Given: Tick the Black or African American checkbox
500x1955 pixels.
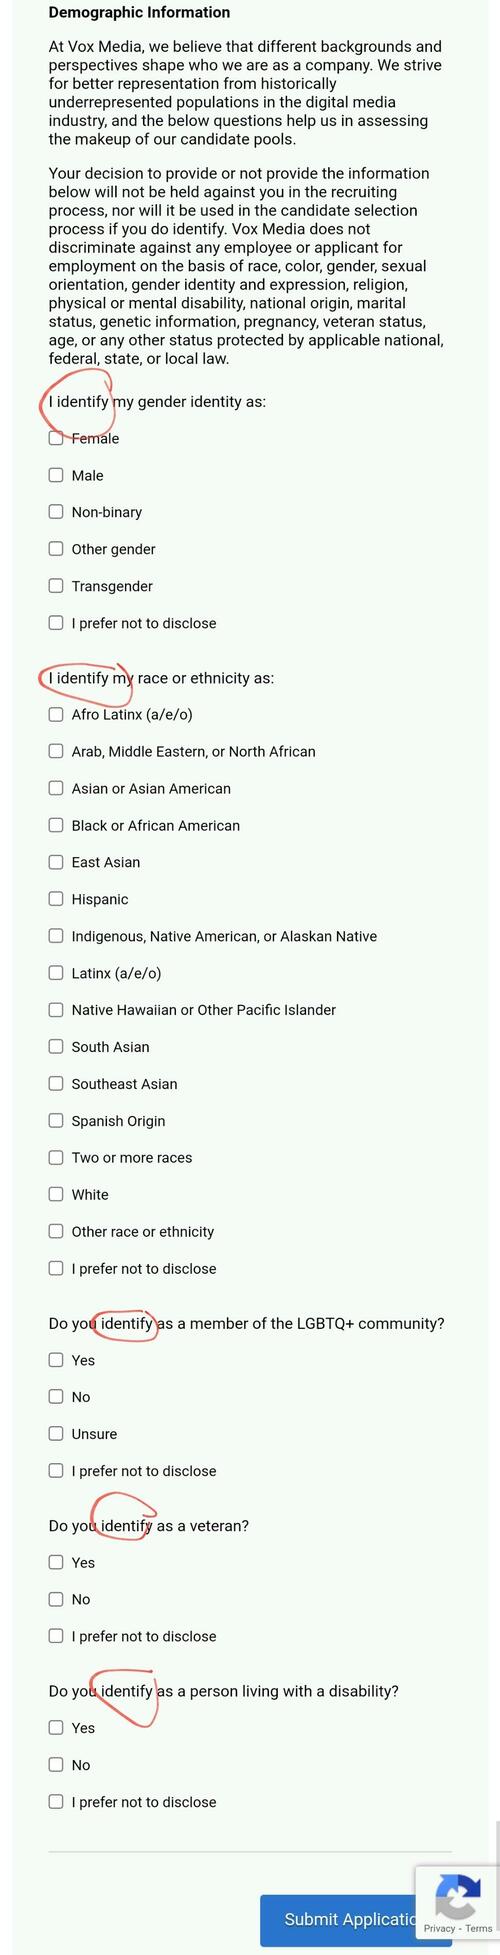Looking at the screenshot, I should 56,825.
